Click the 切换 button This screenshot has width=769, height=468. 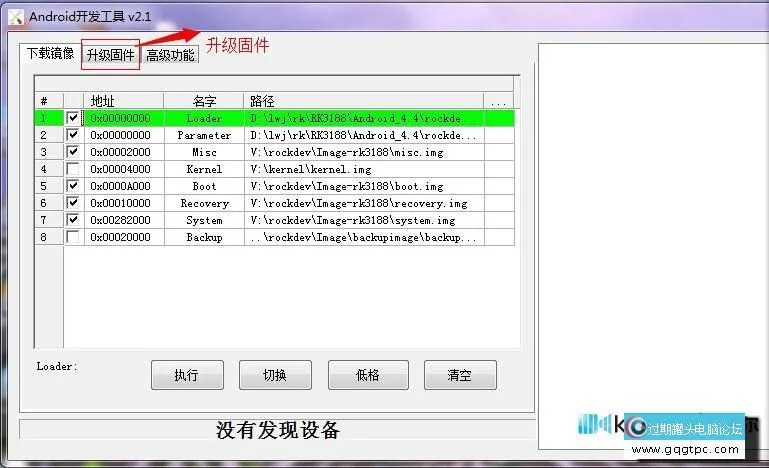[275, 375]
